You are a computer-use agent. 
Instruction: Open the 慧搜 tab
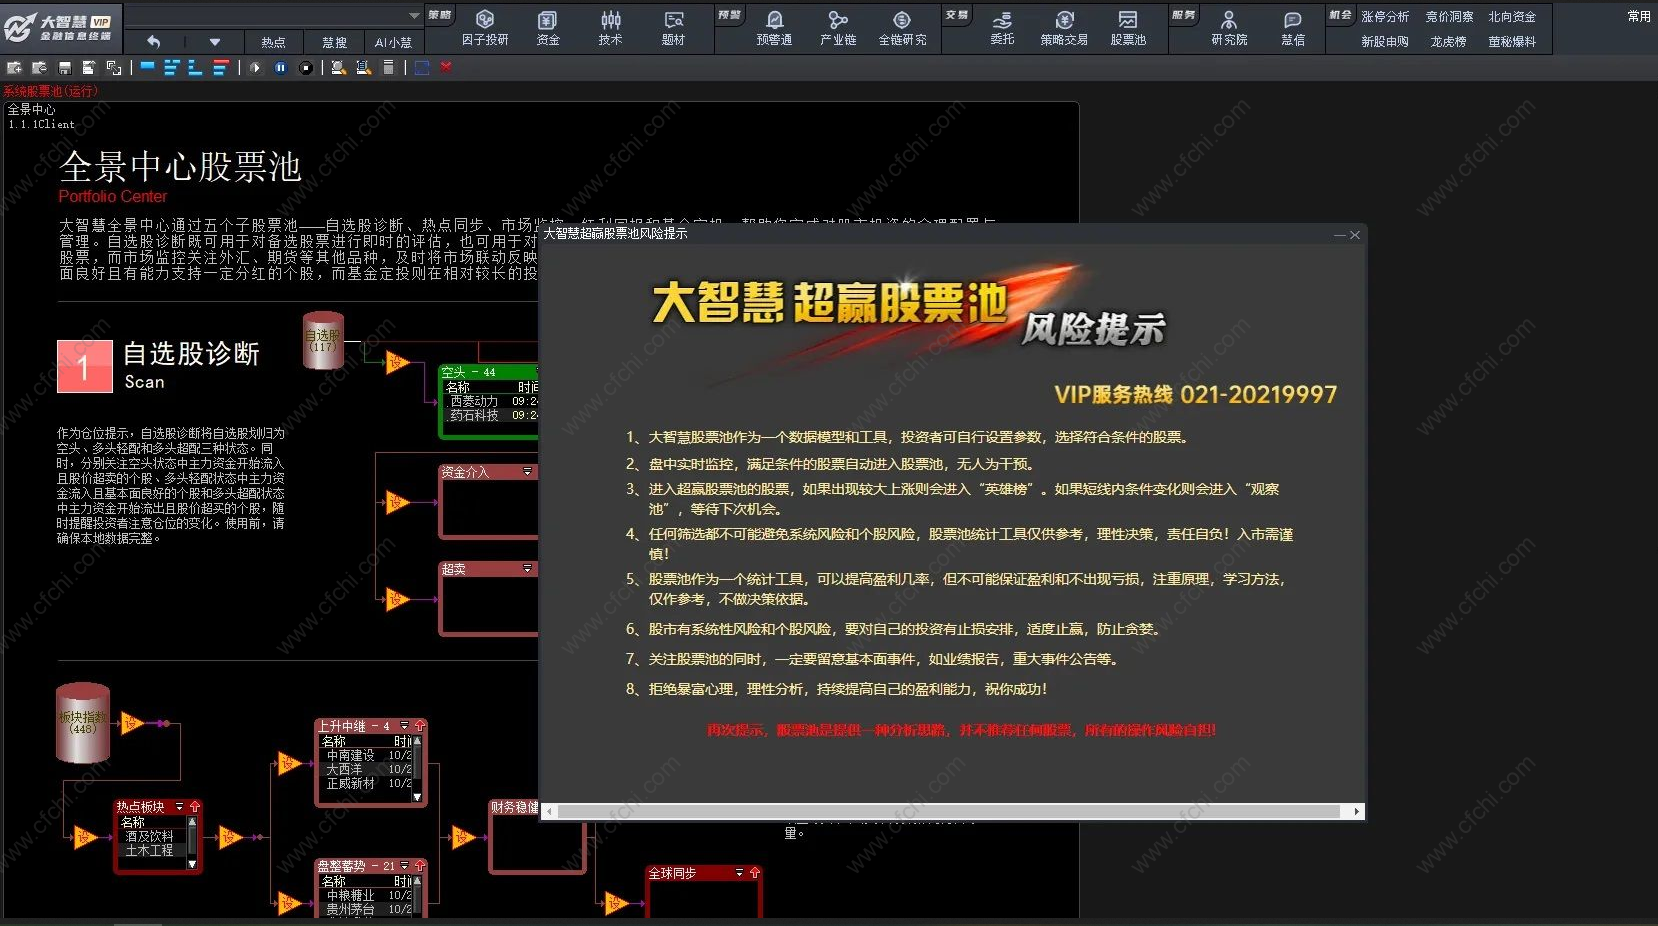(334, 43)
